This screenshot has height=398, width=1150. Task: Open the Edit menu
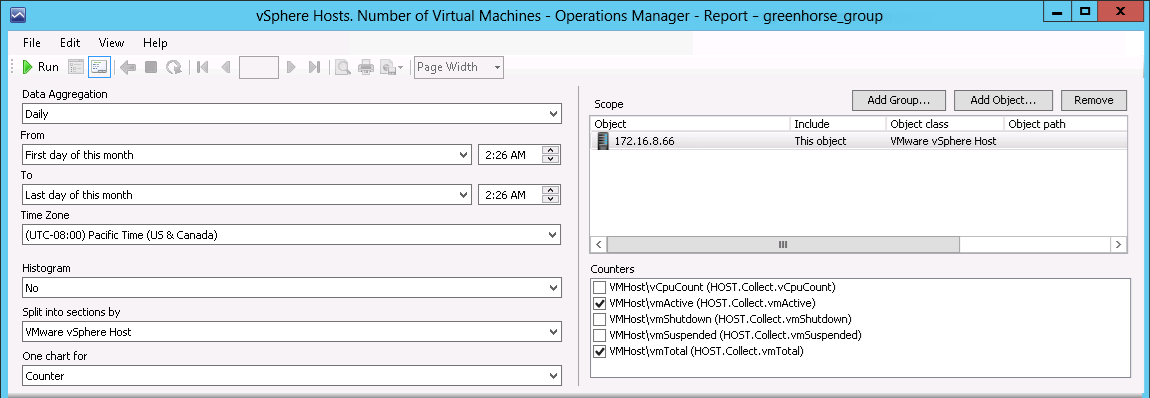[x=70, y=43]
